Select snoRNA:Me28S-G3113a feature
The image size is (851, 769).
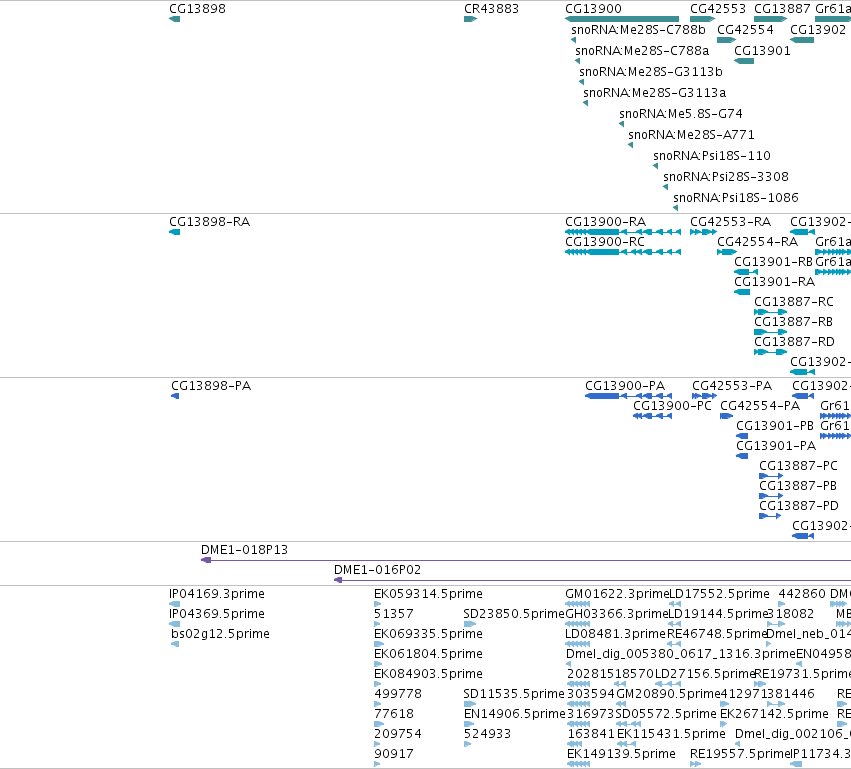point(585,103)
